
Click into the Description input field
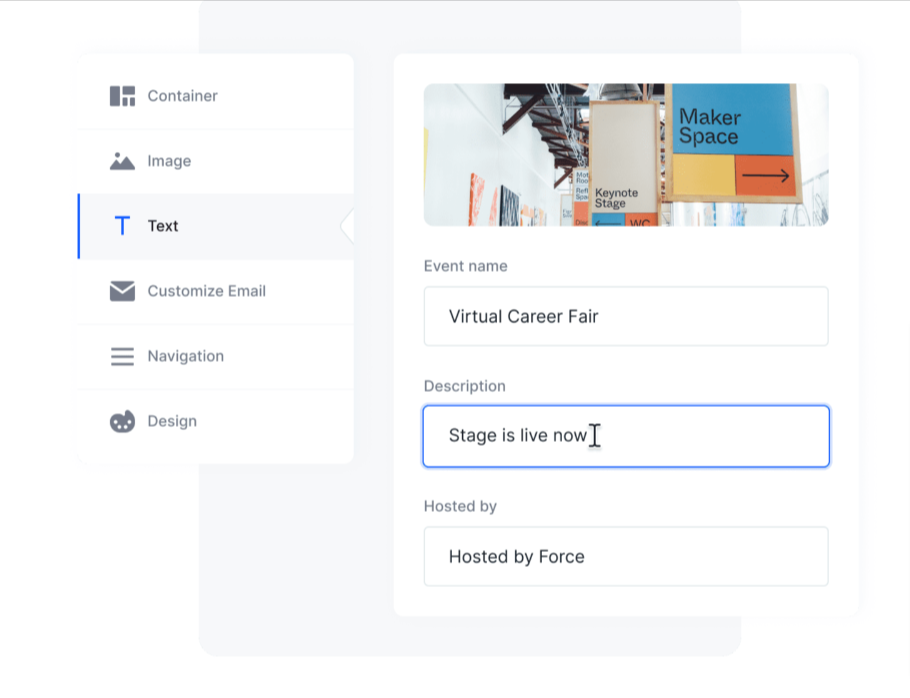pyautogui.click(x=626, y=436)
